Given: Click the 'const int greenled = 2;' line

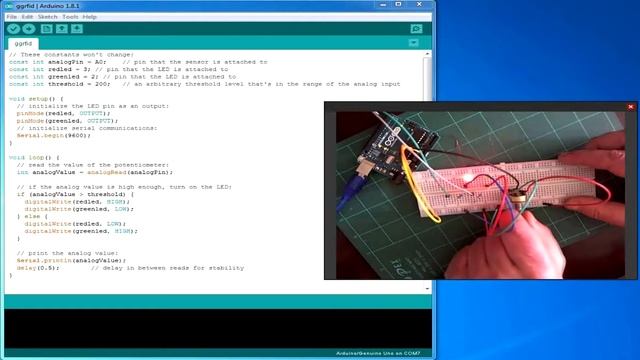Looking at the screenshot, I should pos(54,77).
